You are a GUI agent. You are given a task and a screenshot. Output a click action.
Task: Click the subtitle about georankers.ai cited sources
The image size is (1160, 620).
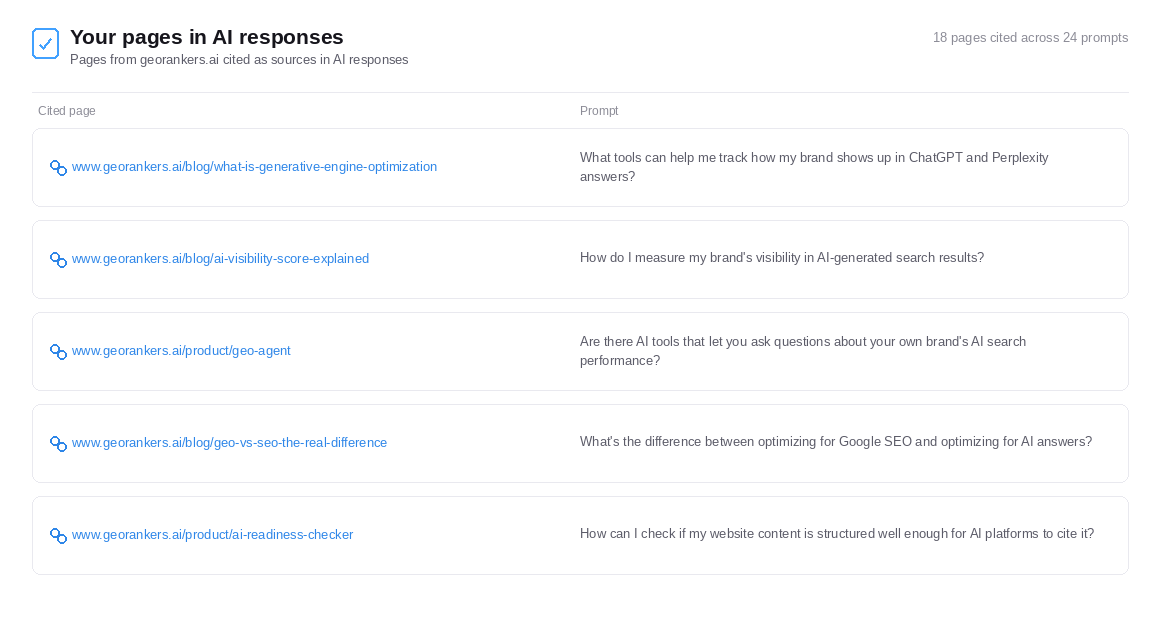tap(239, 60)
